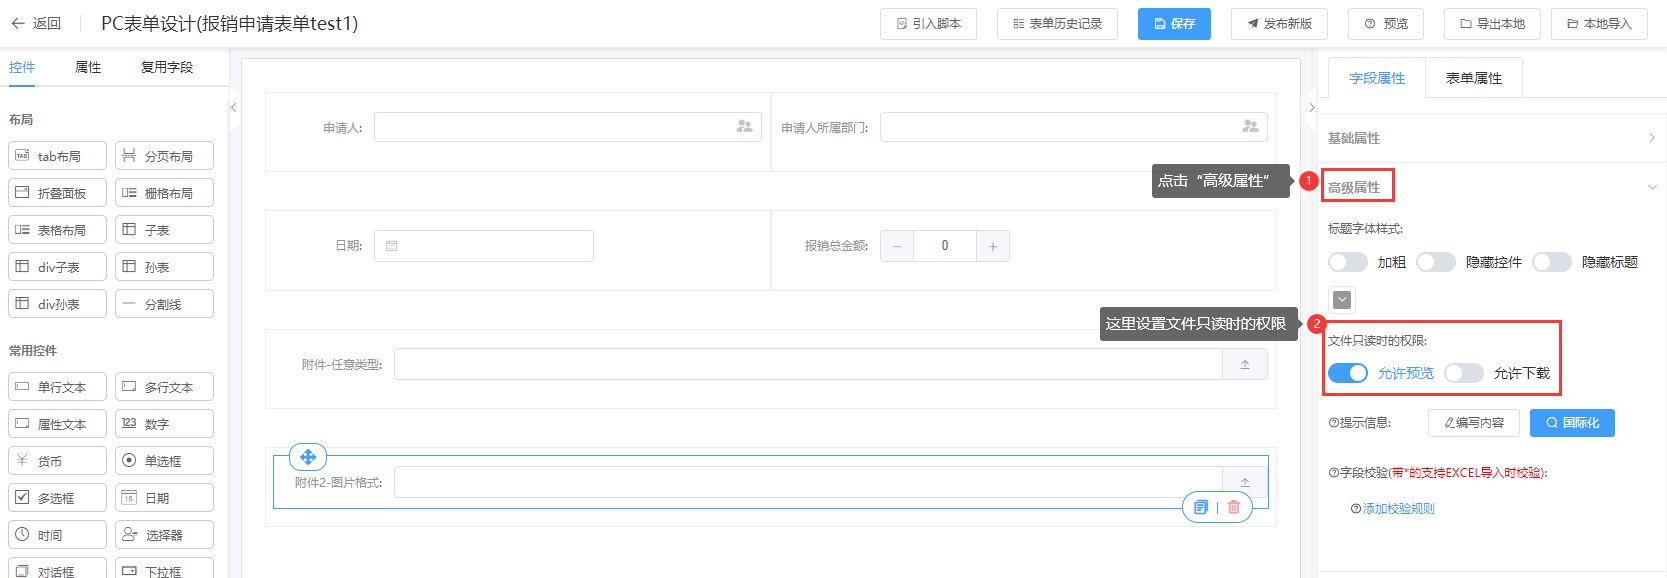
Task: Switch to the 控件 tab
Action: (x=22, y=67)
